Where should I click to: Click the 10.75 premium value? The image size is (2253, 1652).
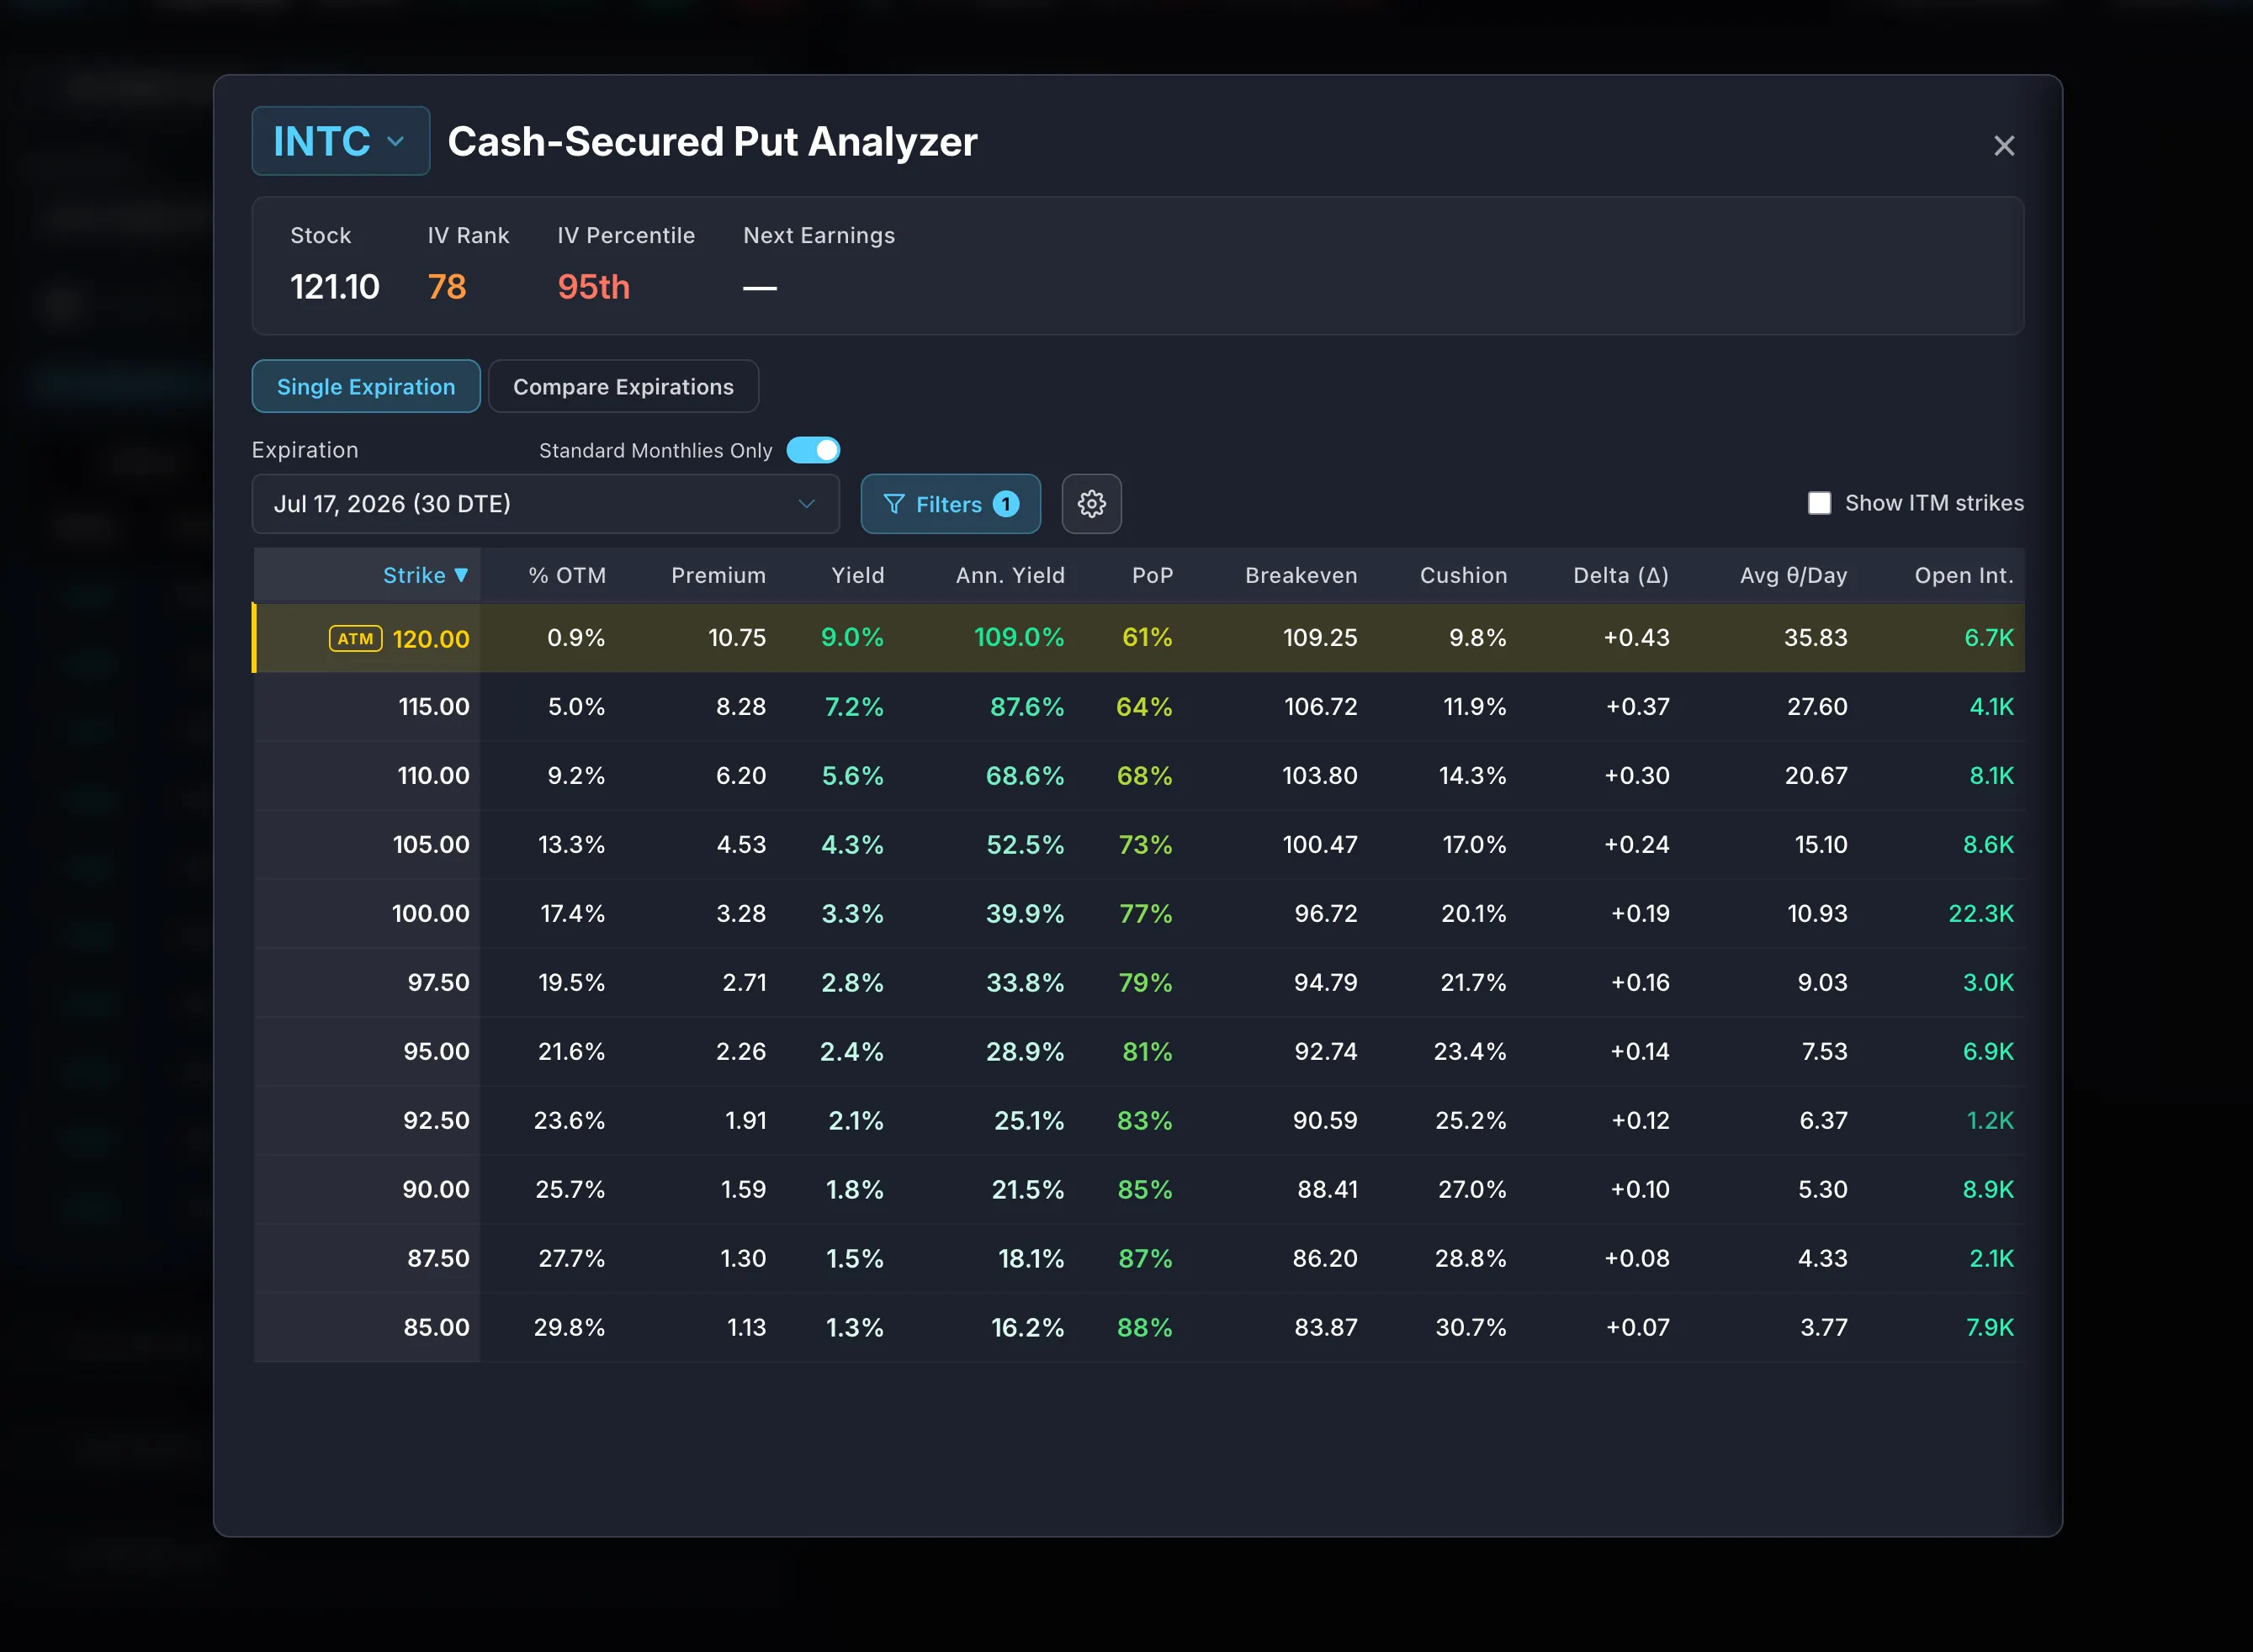737,638
